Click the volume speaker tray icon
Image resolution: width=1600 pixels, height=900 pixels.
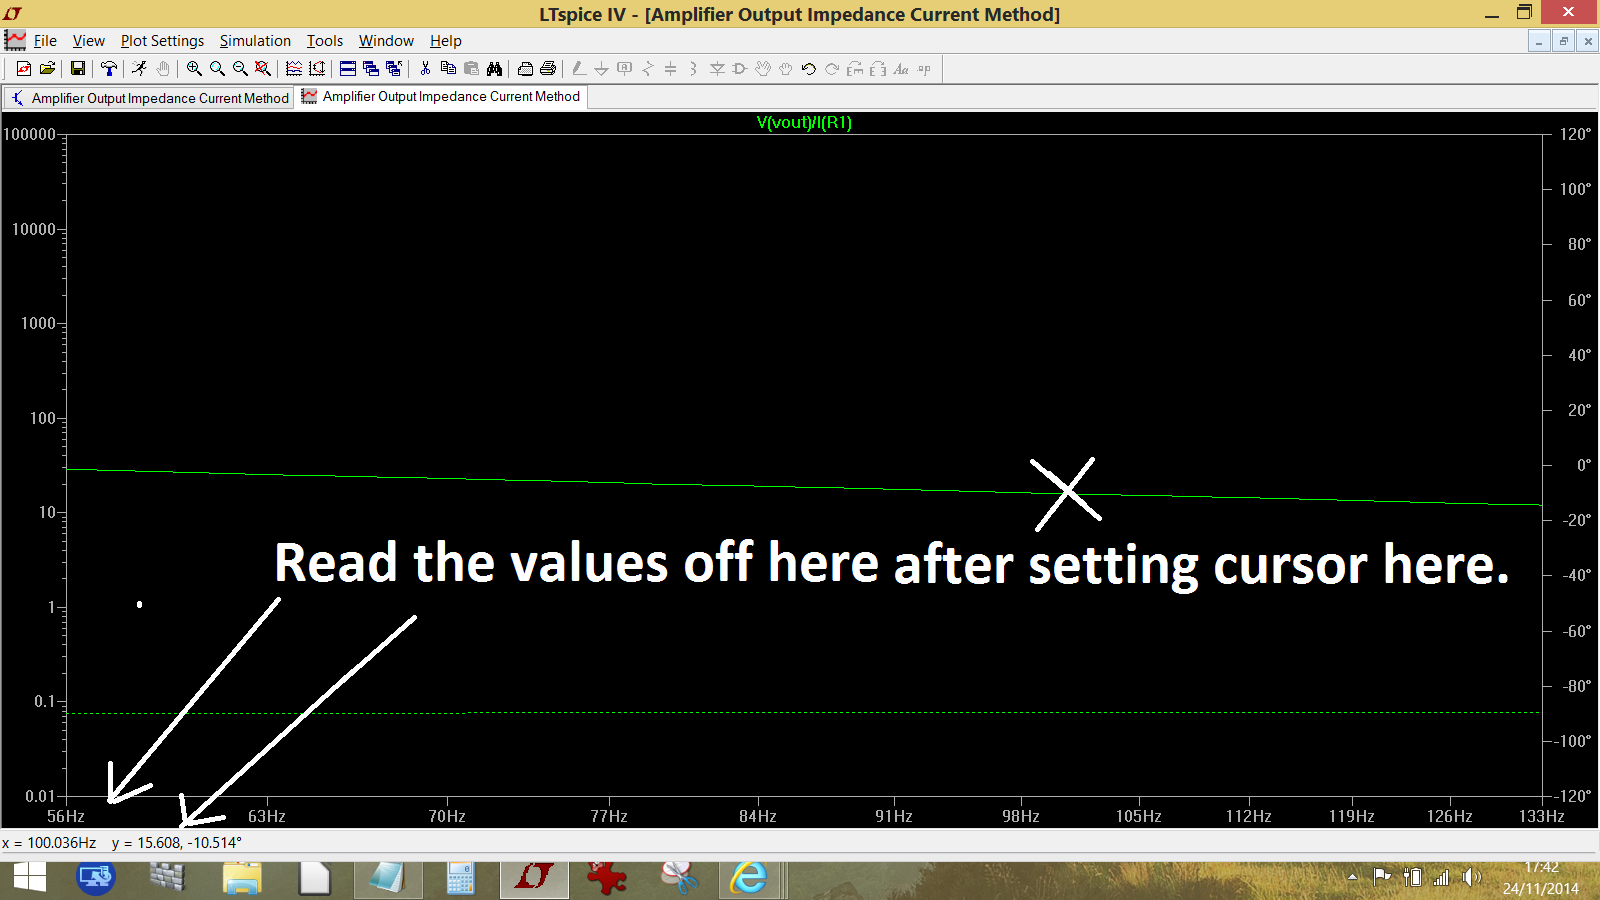click(x=1470, y=877)
